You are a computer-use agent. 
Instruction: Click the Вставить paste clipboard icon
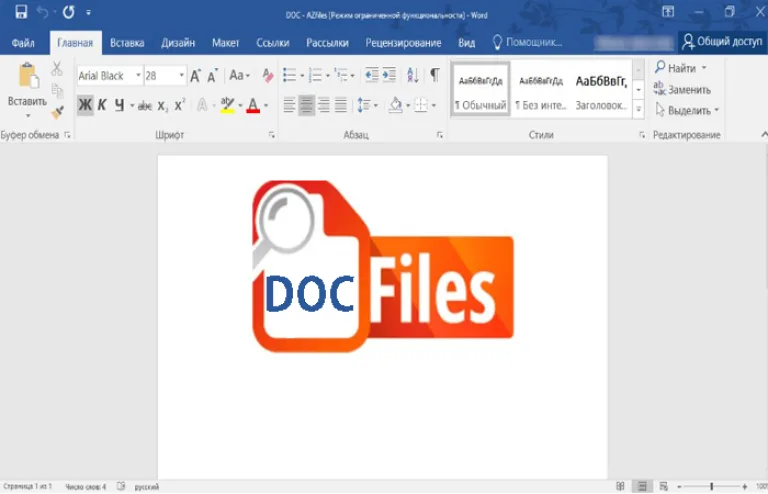(27, 77)
